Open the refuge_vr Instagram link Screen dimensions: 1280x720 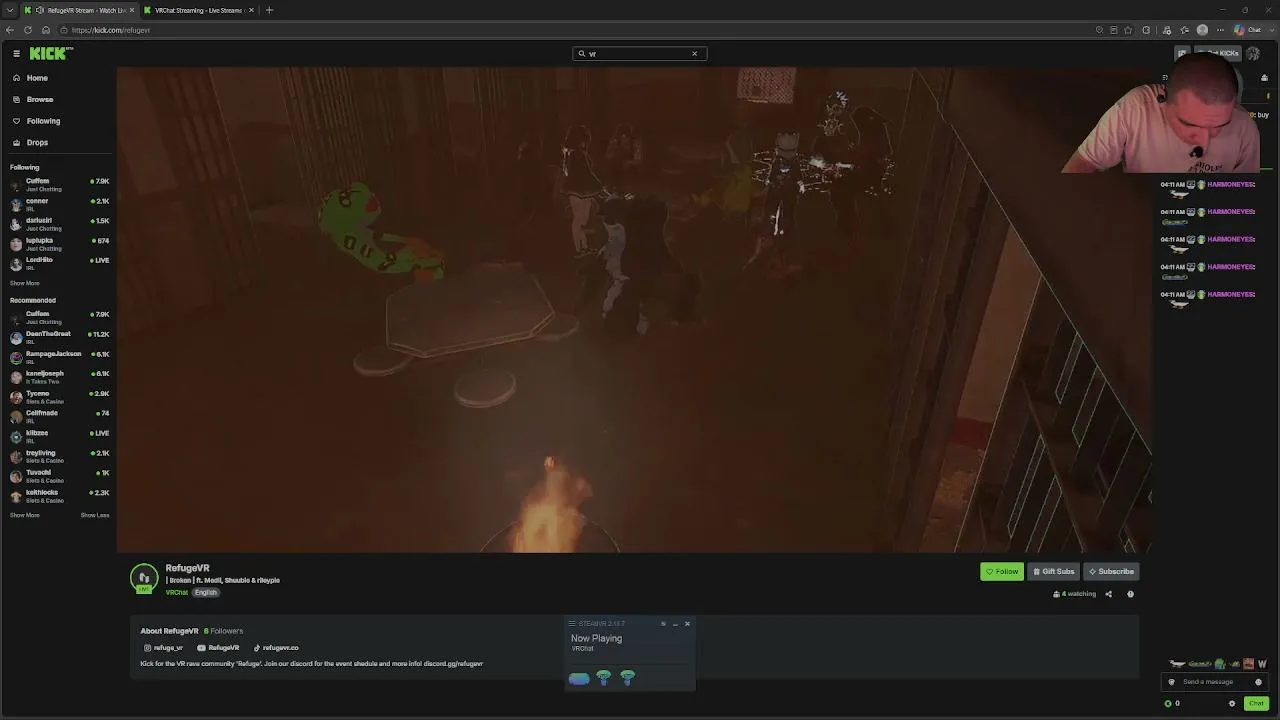point(162,648)
